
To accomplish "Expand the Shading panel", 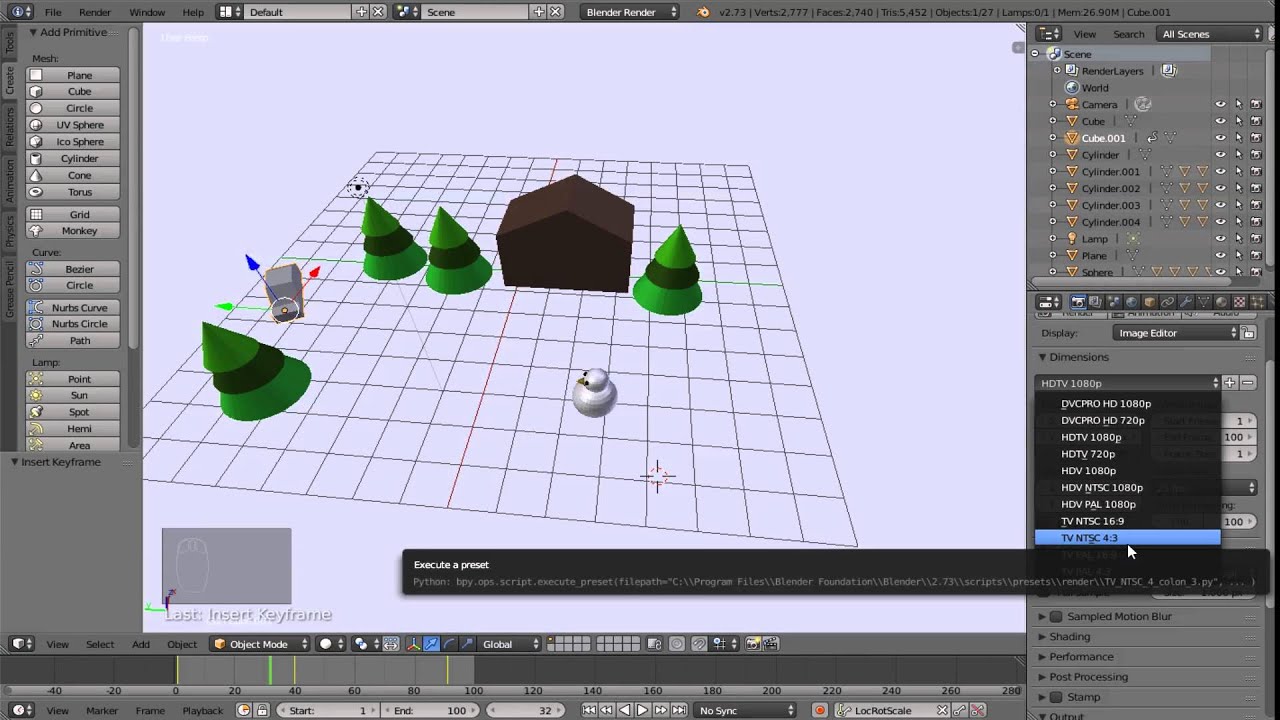I will point(1070,636).
